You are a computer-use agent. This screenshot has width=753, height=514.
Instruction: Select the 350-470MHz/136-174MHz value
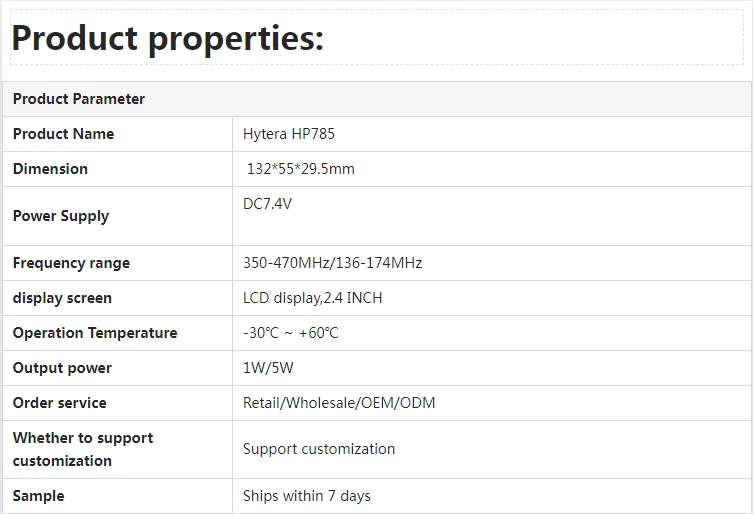tap(333, 263)
